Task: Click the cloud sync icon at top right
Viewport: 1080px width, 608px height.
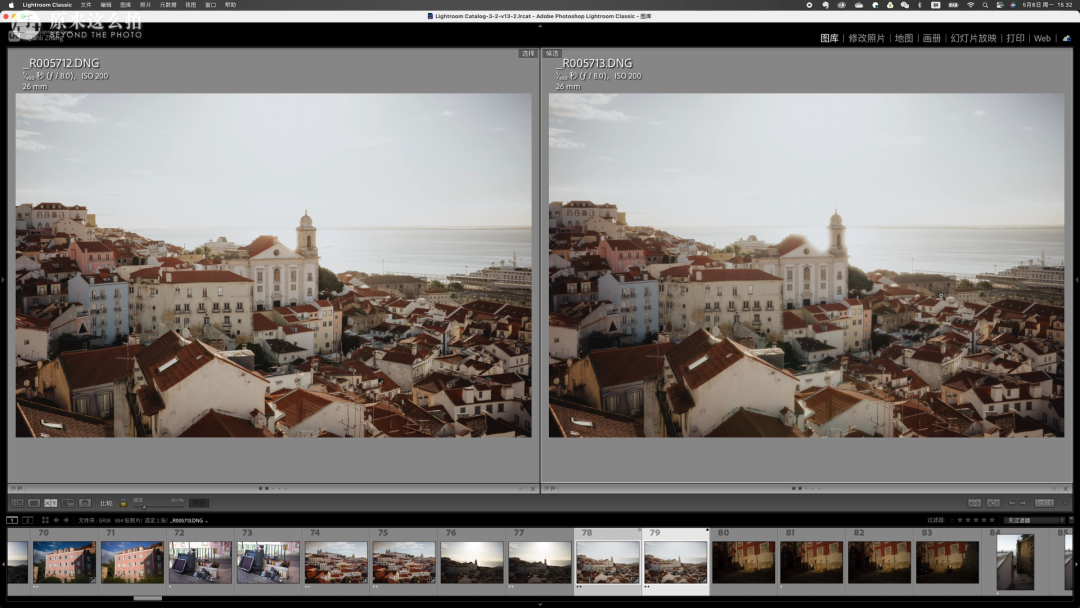Action: (x=1066, y=38)
